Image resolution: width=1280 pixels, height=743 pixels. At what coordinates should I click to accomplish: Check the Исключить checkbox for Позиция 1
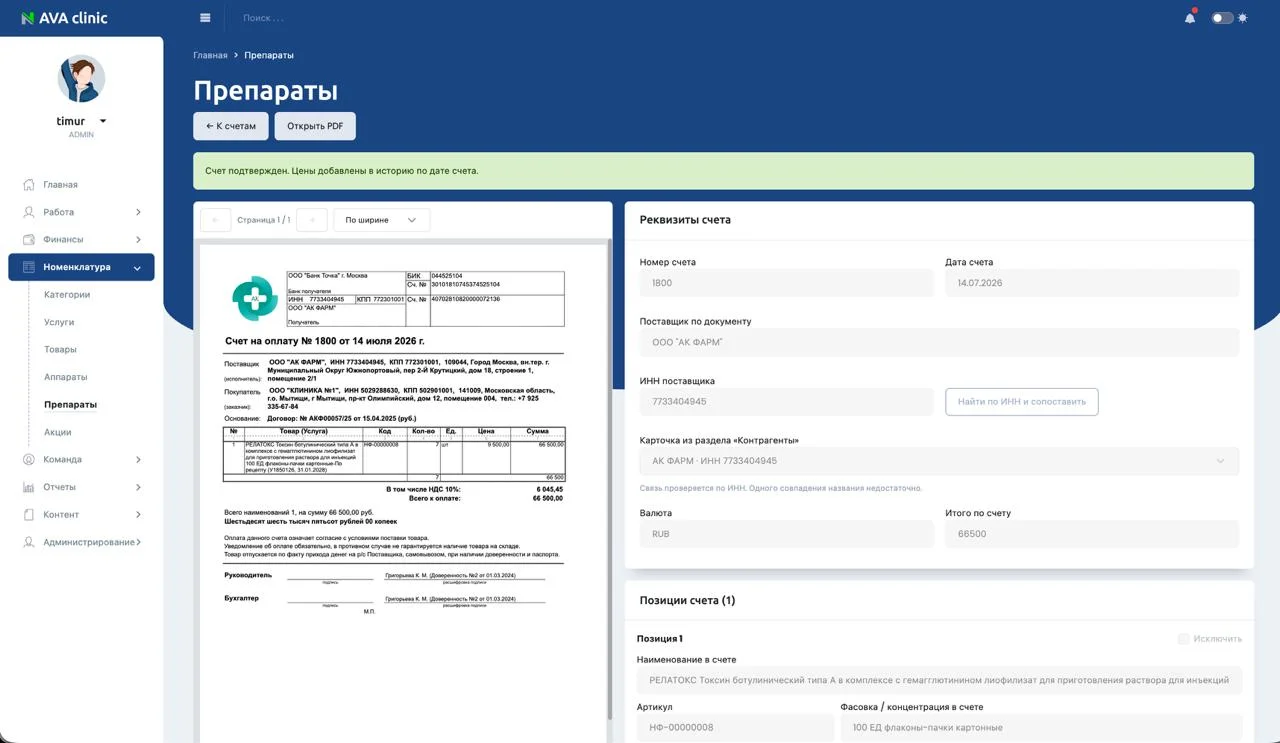point(1184,639)
